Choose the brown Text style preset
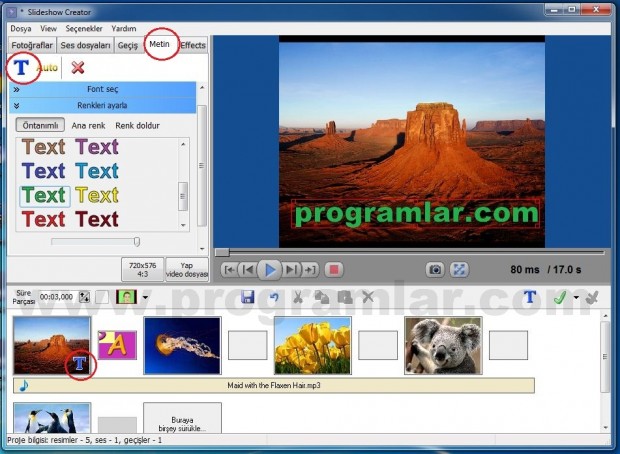Screen dimensions: 620x454 tap(43, 147)
